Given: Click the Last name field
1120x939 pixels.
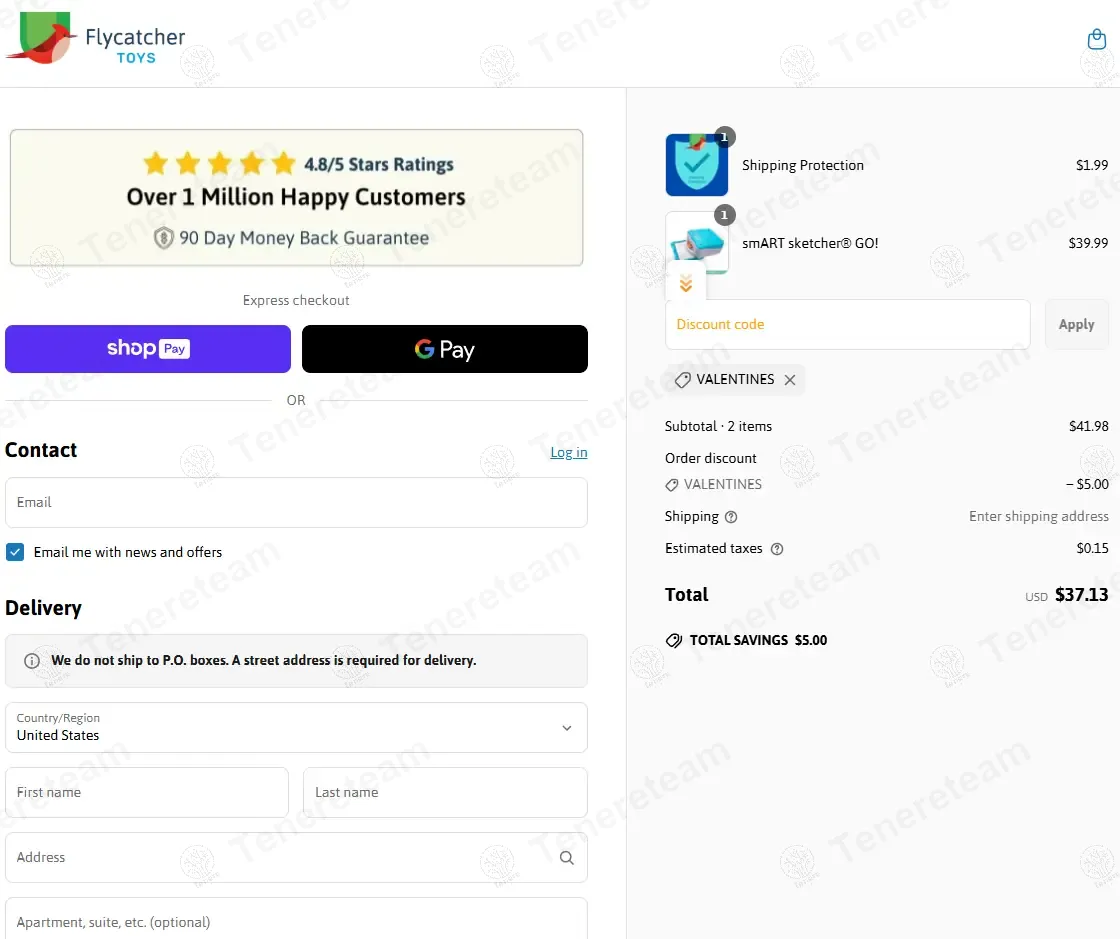Looking at the screenshot, I should pyautogui.click(x=446, y=793).
